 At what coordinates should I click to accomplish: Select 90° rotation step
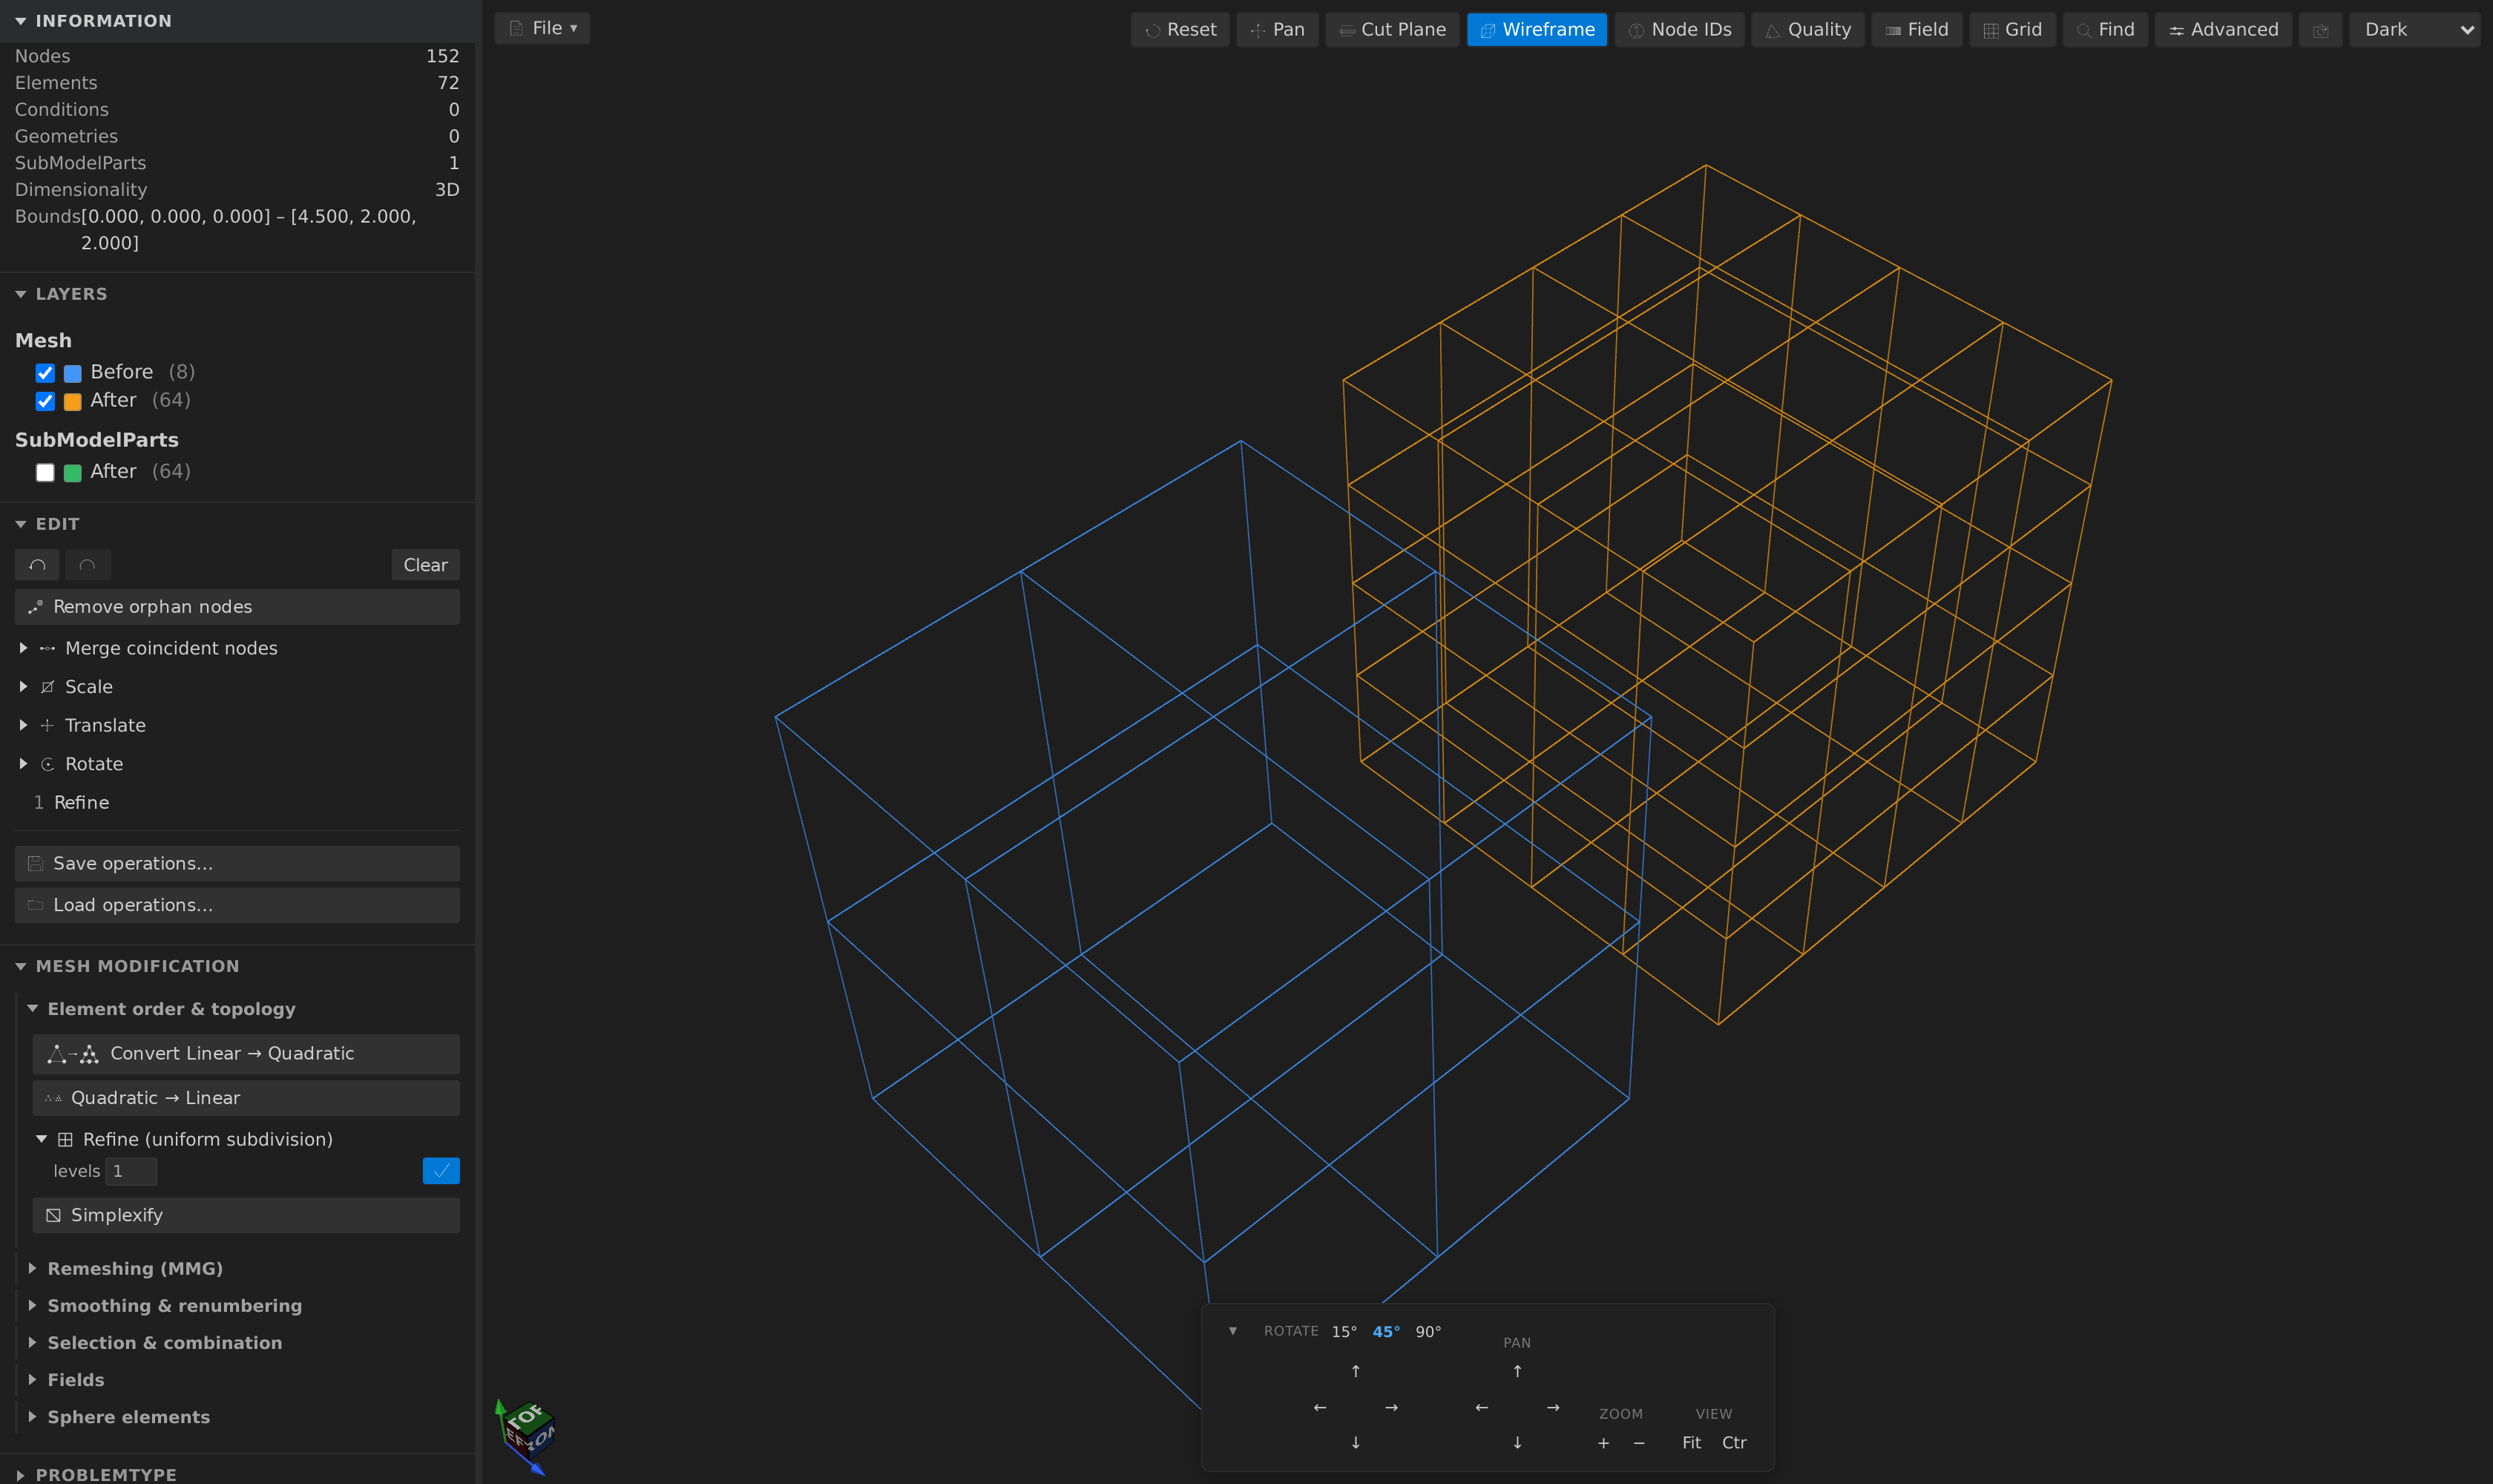click(1428, 1332)
